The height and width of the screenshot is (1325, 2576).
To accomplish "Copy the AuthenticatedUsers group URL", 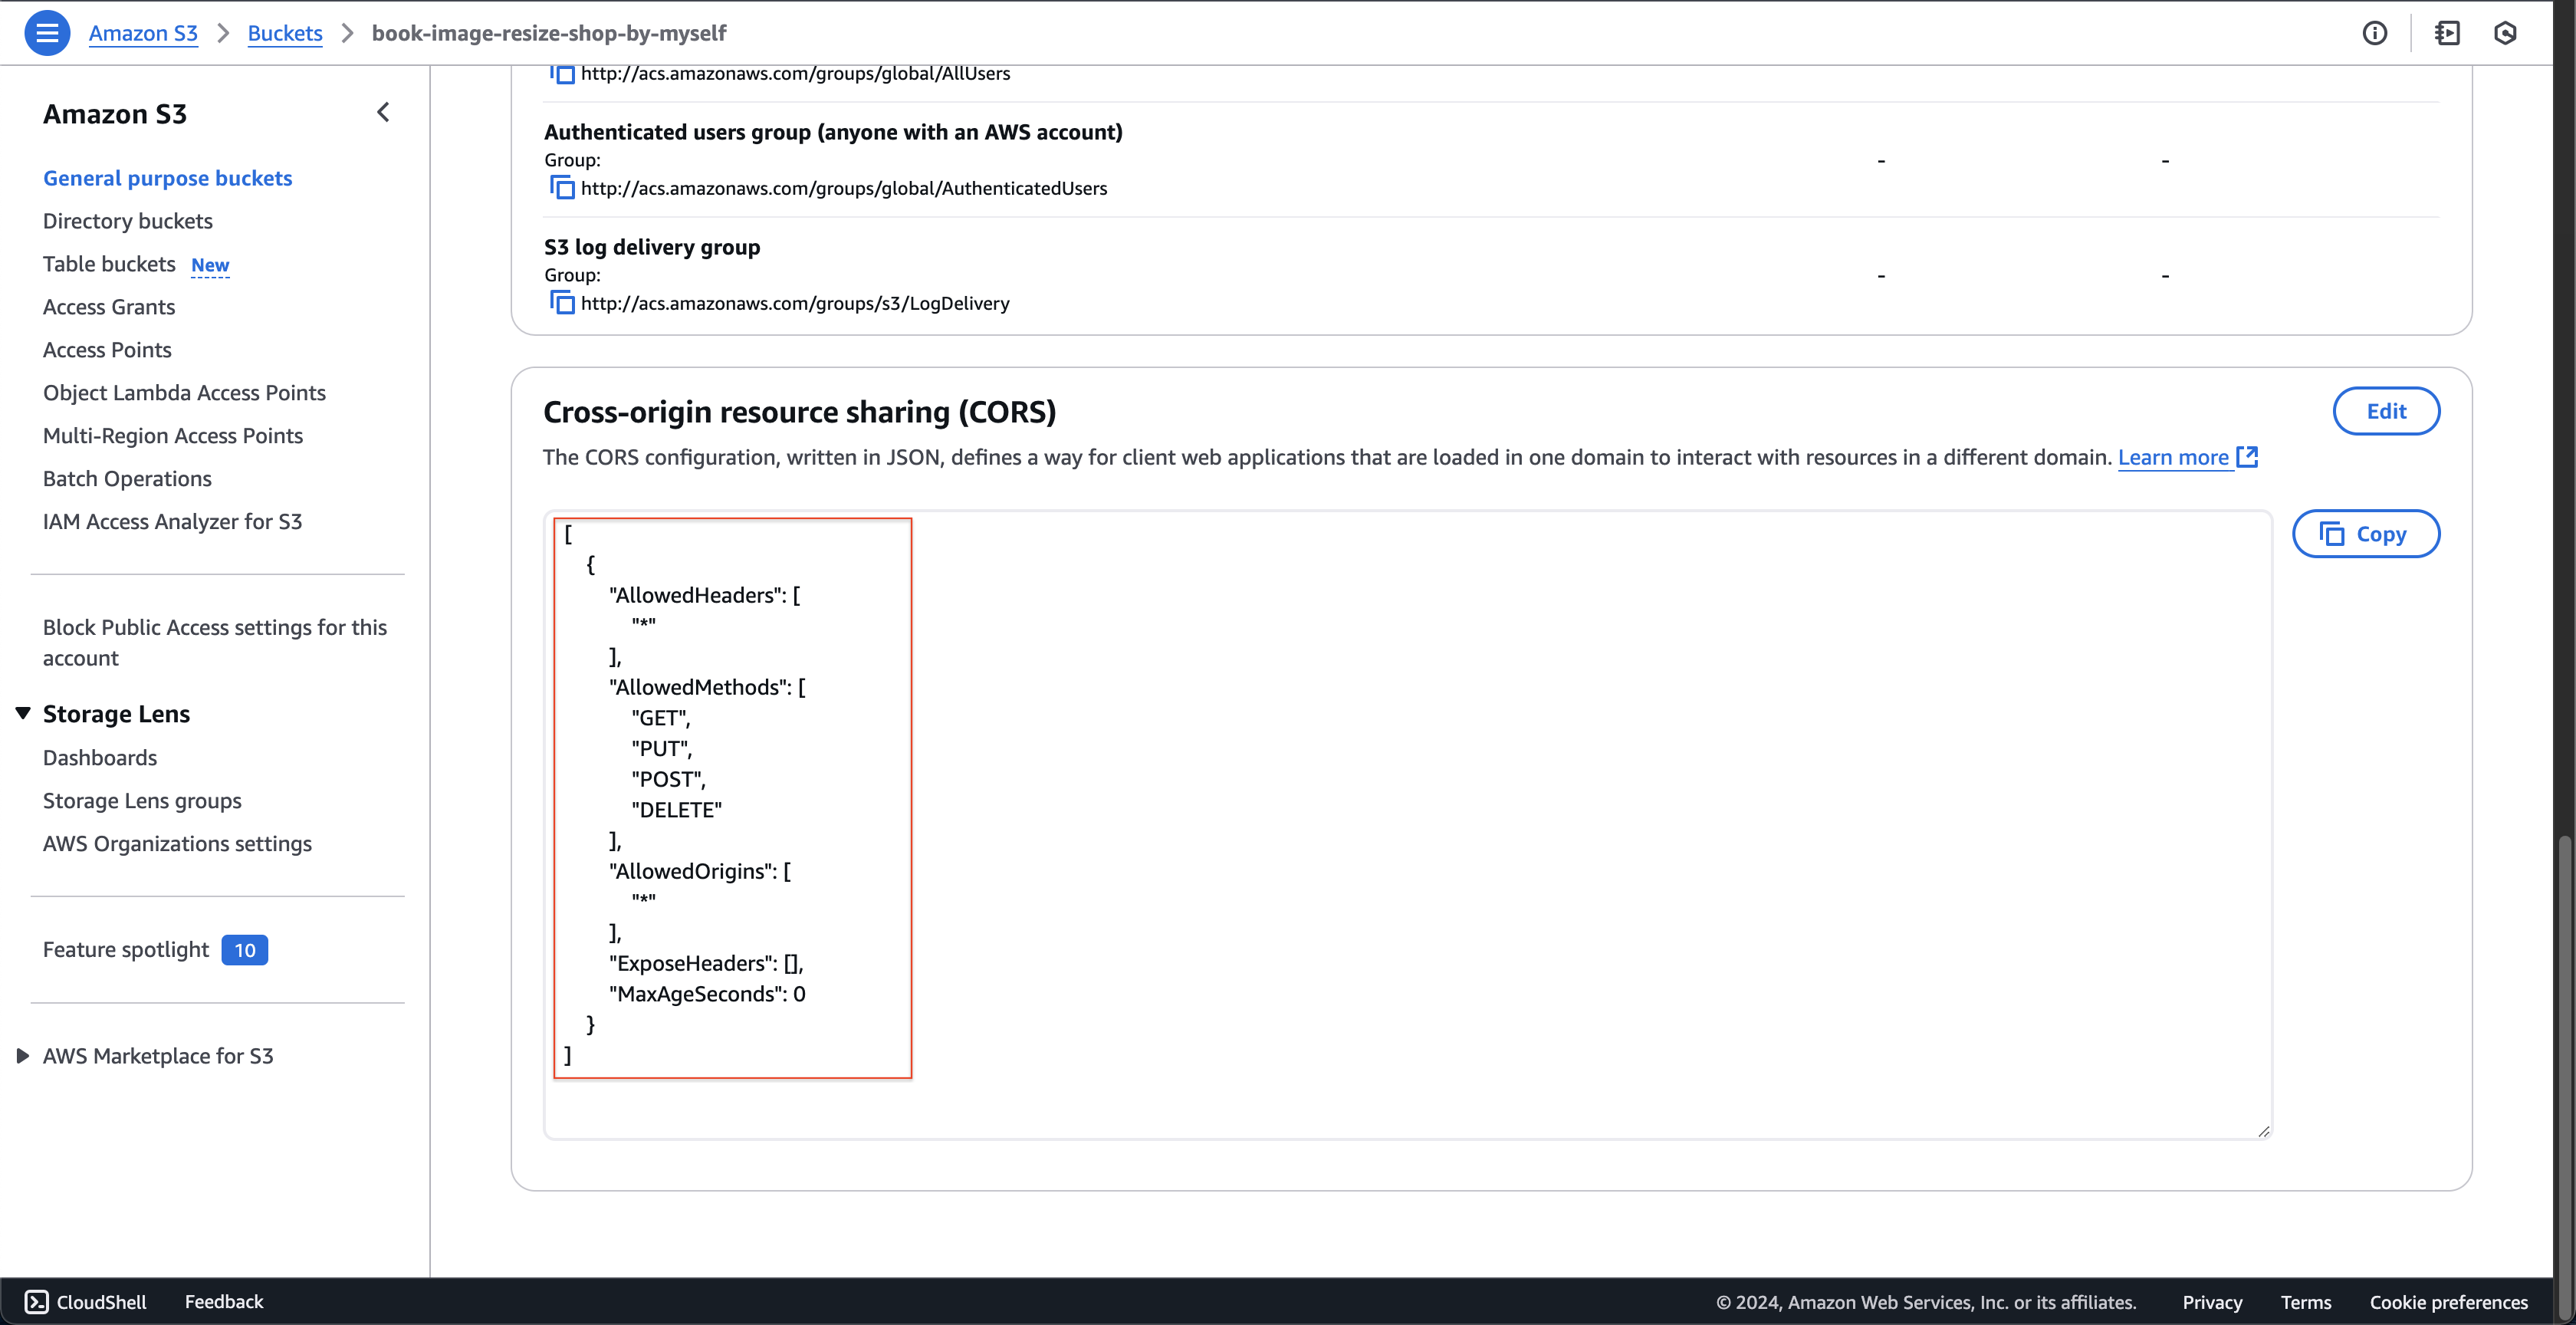I will 562,188.
